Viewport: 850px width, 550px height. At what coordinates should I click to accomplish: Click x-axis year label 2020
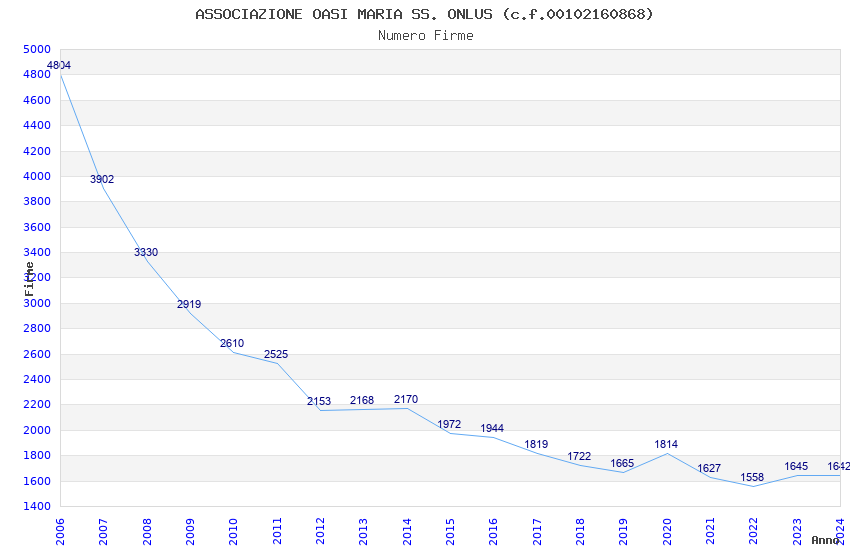pyautogui.click(x=667, y=532)
